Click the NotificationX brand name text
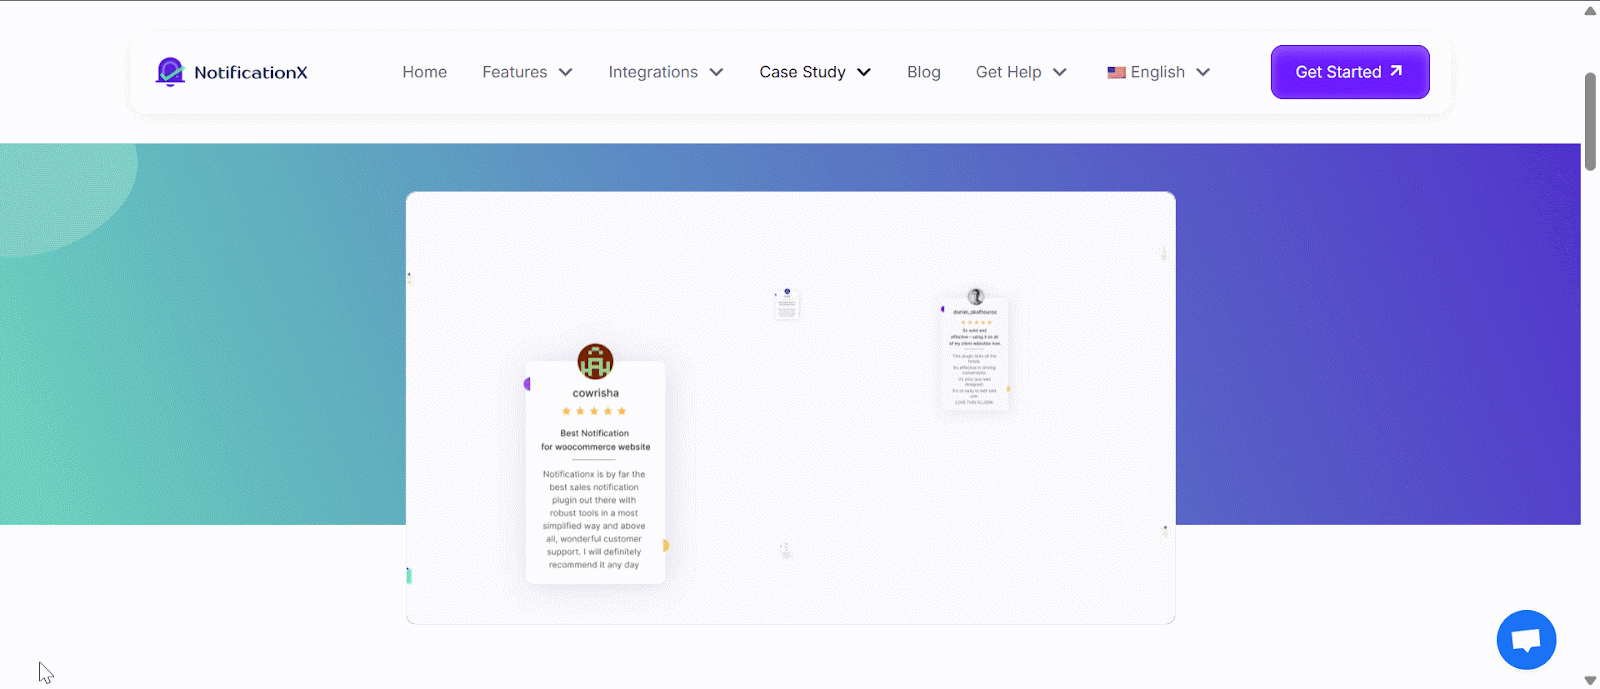Screen dimensions: 1600x689 (x=251, y=72)
